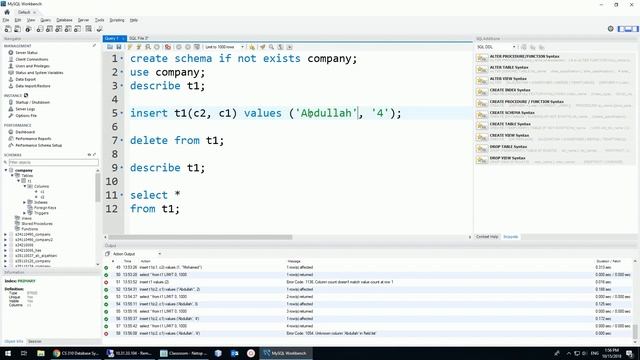Open Client Connections in Management
640x360 pixels.
pyautogui.click(x=31, y=59)
